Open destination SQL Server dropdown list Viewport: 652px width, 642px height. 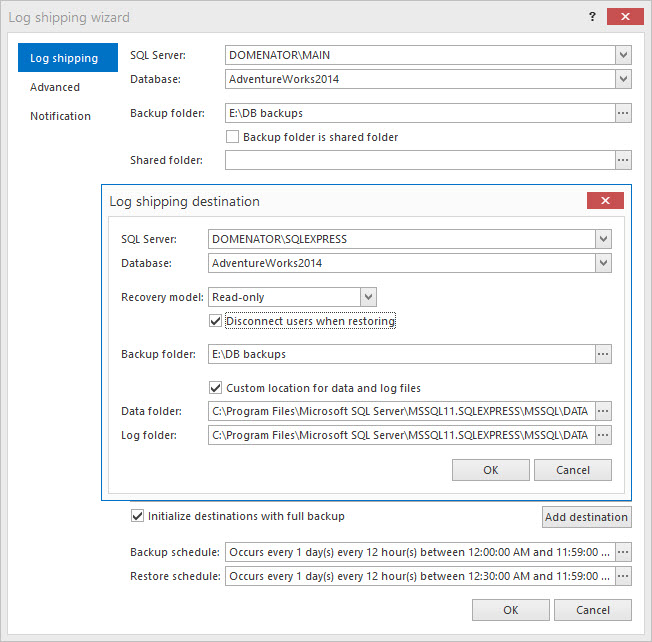603,239
